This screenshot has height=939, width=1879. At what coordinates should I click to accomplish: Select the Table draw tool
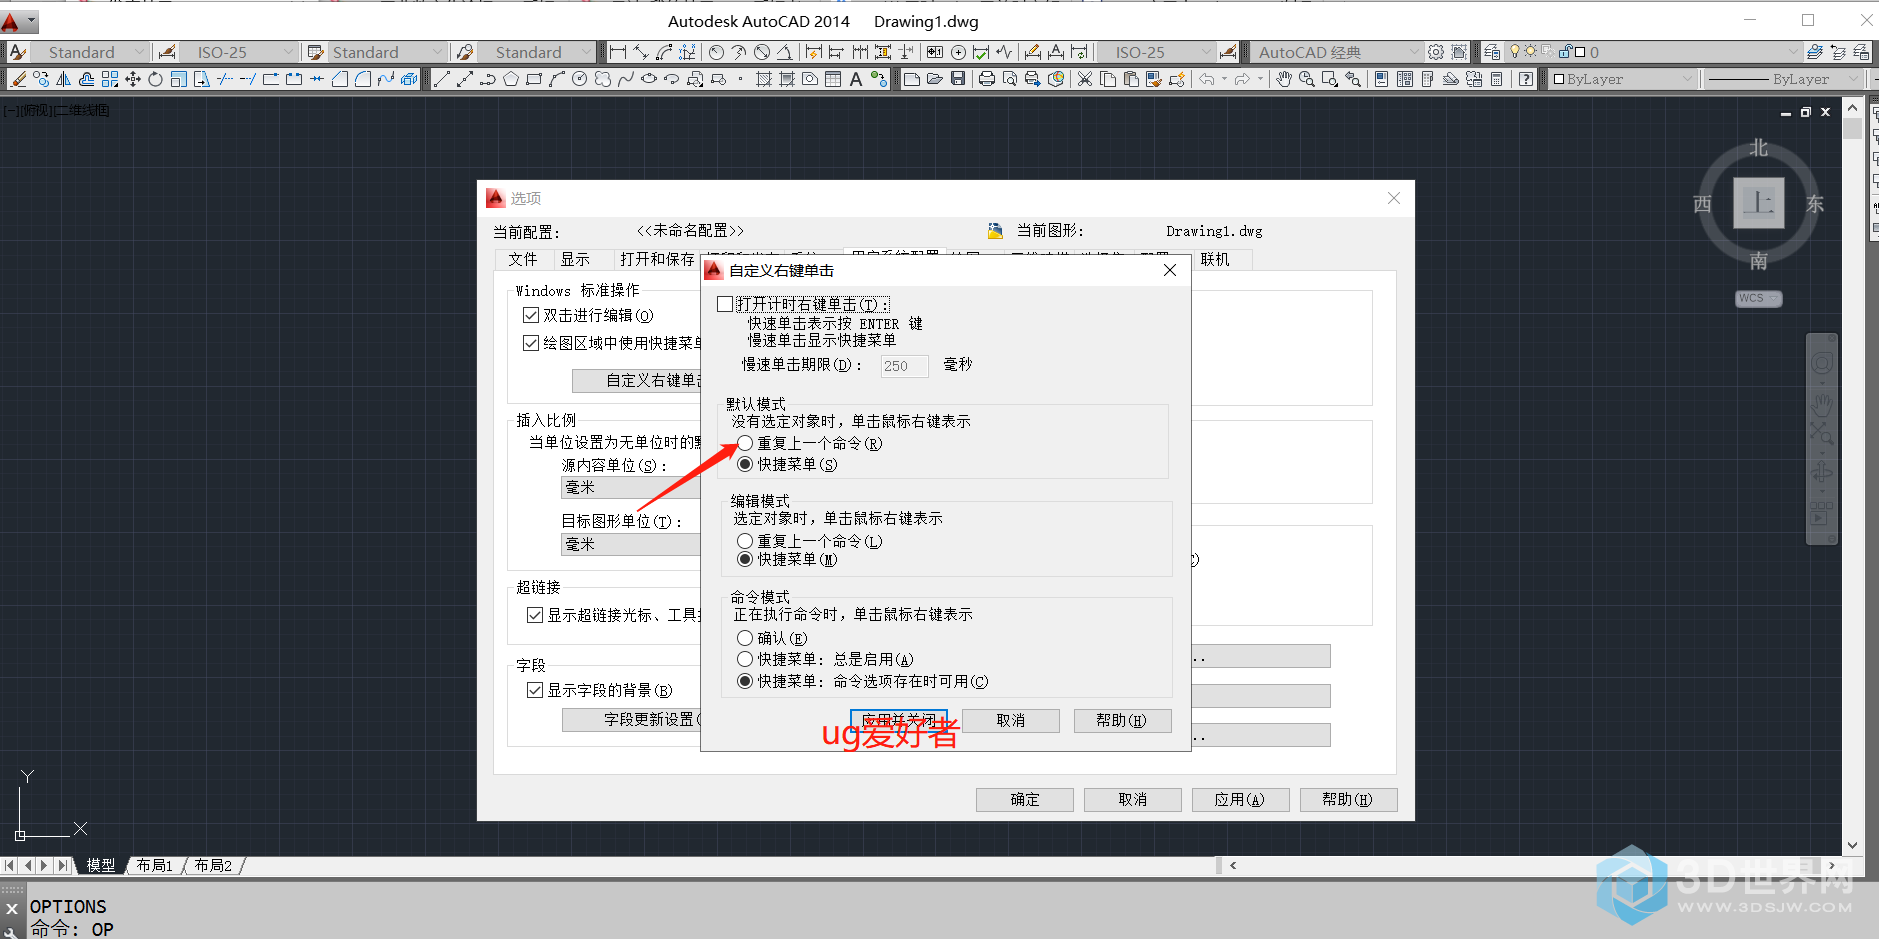[833, 79]
